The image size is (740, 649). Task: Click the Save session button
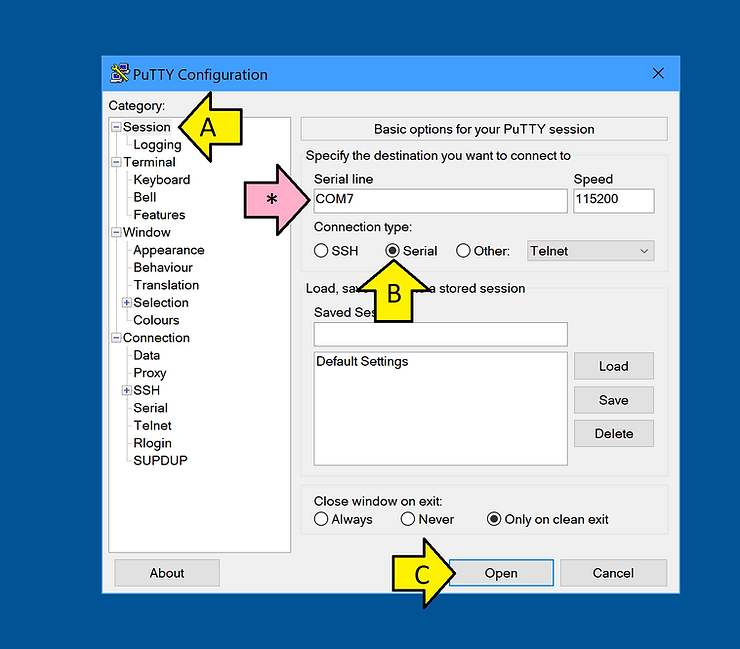tap(613, 400)
